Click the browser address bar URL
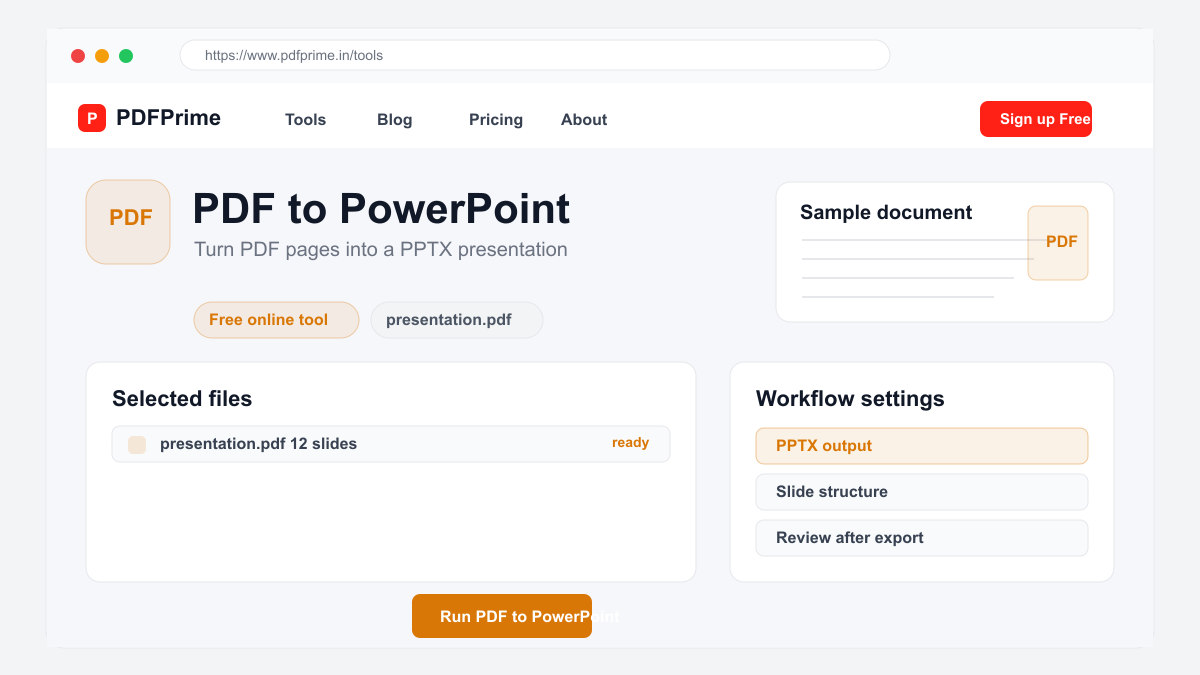This screenshot has width=1200, height=675. (x=535, y=55)
